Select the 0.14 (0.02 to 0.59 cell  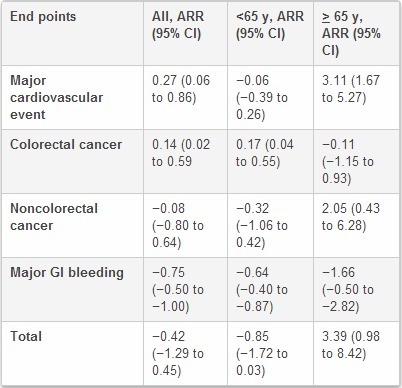click(185, 161)
